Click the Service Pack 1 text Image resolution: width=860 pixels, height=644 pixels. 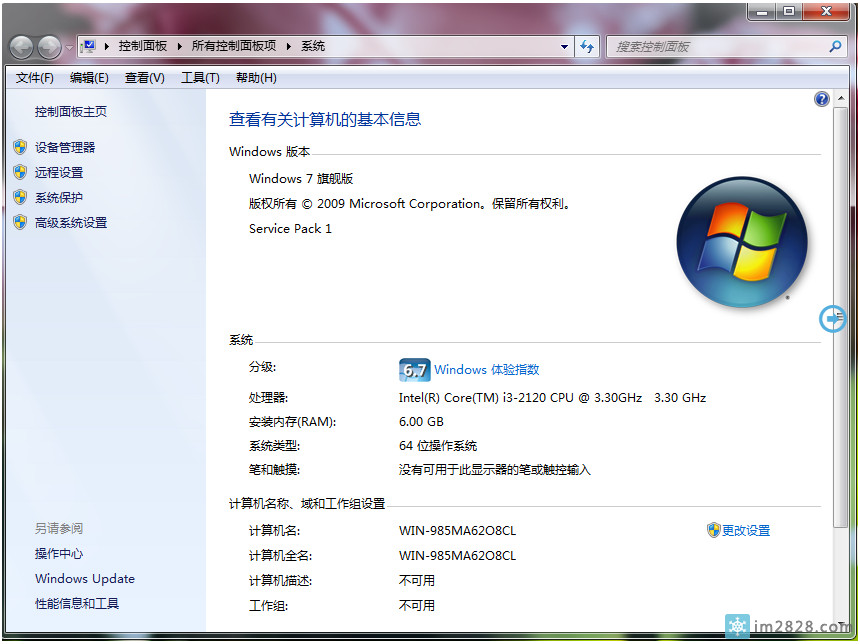click(x=290, y=229)
